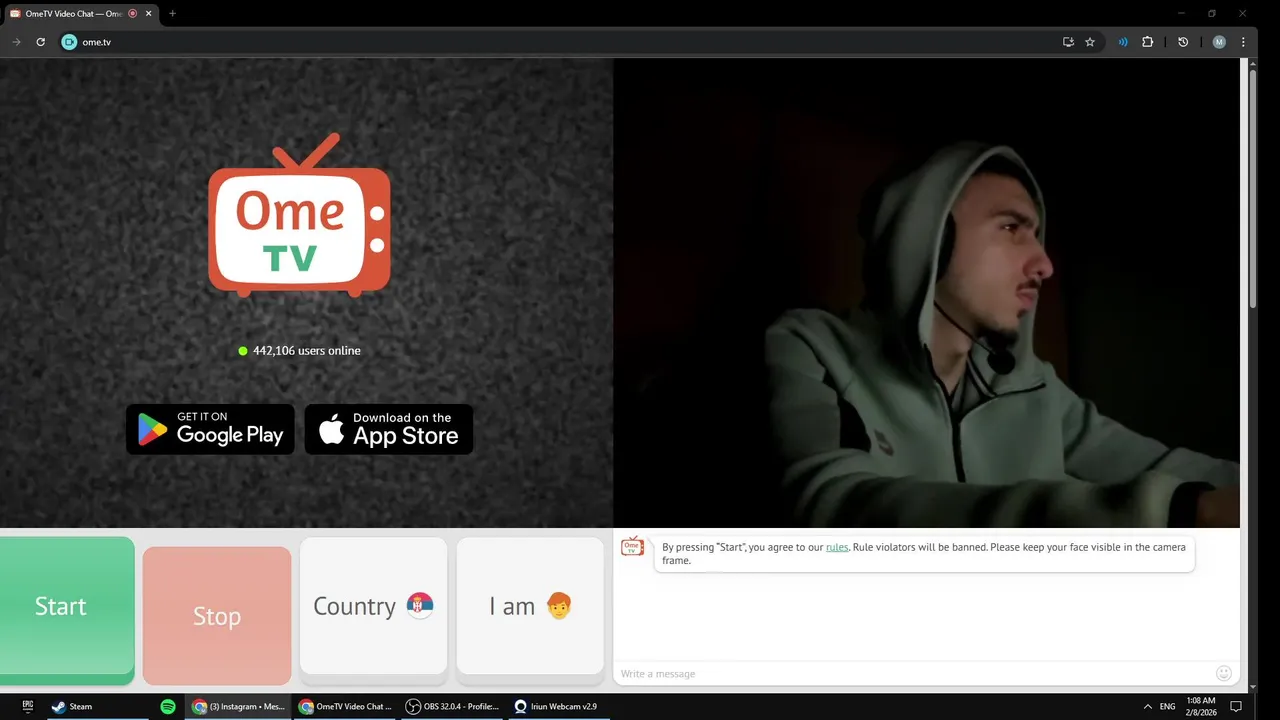Screen dimensions: 1280x720
Task: Click the '442,106 users online' counter
Action: (x=300, y=351)
